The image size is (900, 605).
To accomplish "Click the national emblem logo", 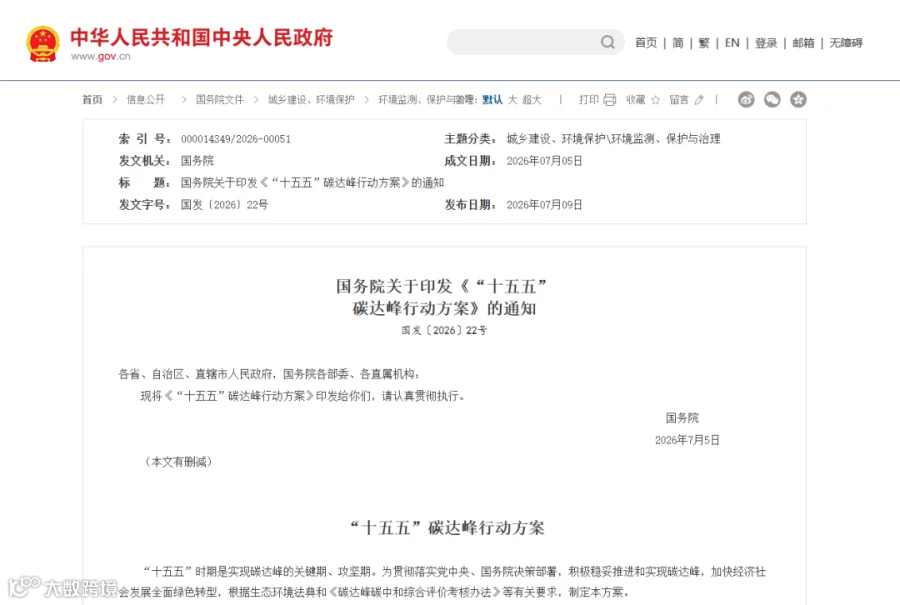I will 42,43.
